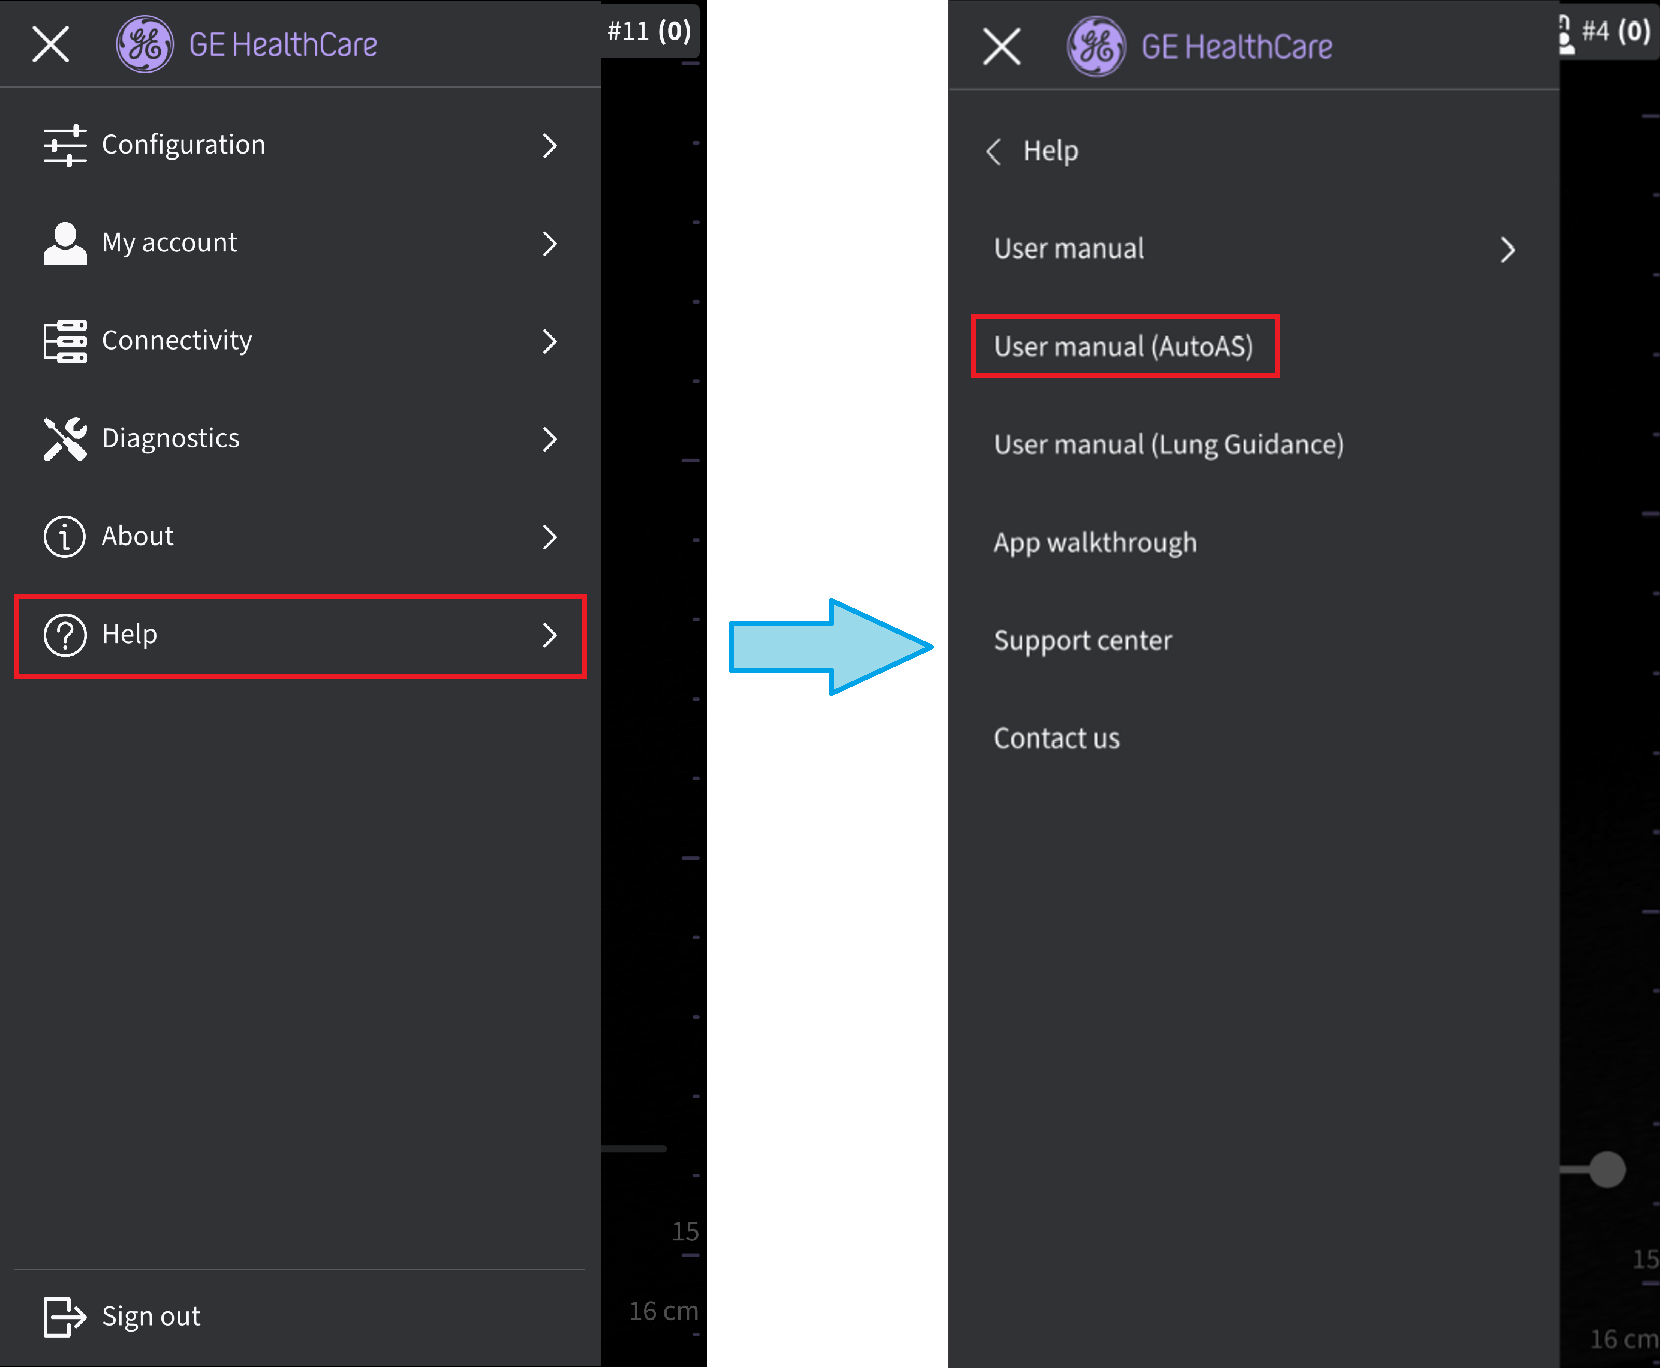Go back using the Help back arrow
This screenshot has height=1368, width=1664.
(x=994, y=152)
